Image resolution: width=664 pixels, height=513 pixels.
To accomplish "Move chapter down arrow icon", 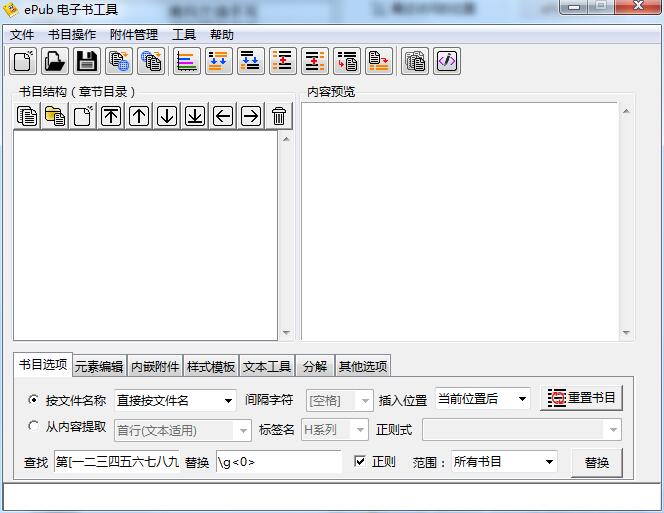I will click(167, 116).
